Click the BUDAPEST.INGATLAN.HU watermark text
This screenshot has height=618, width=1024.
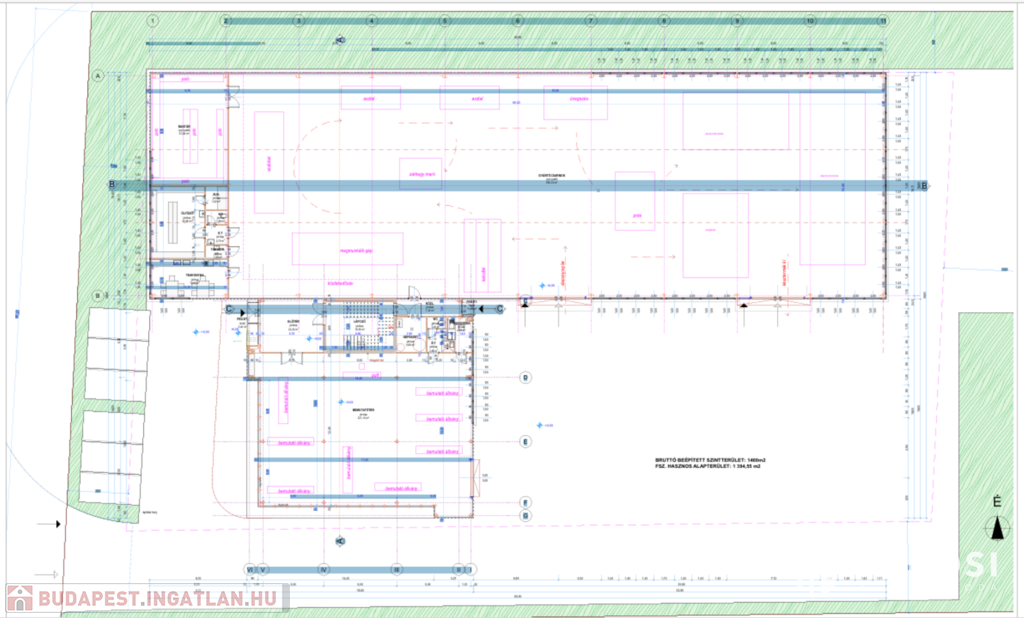(x=163, y=599)
